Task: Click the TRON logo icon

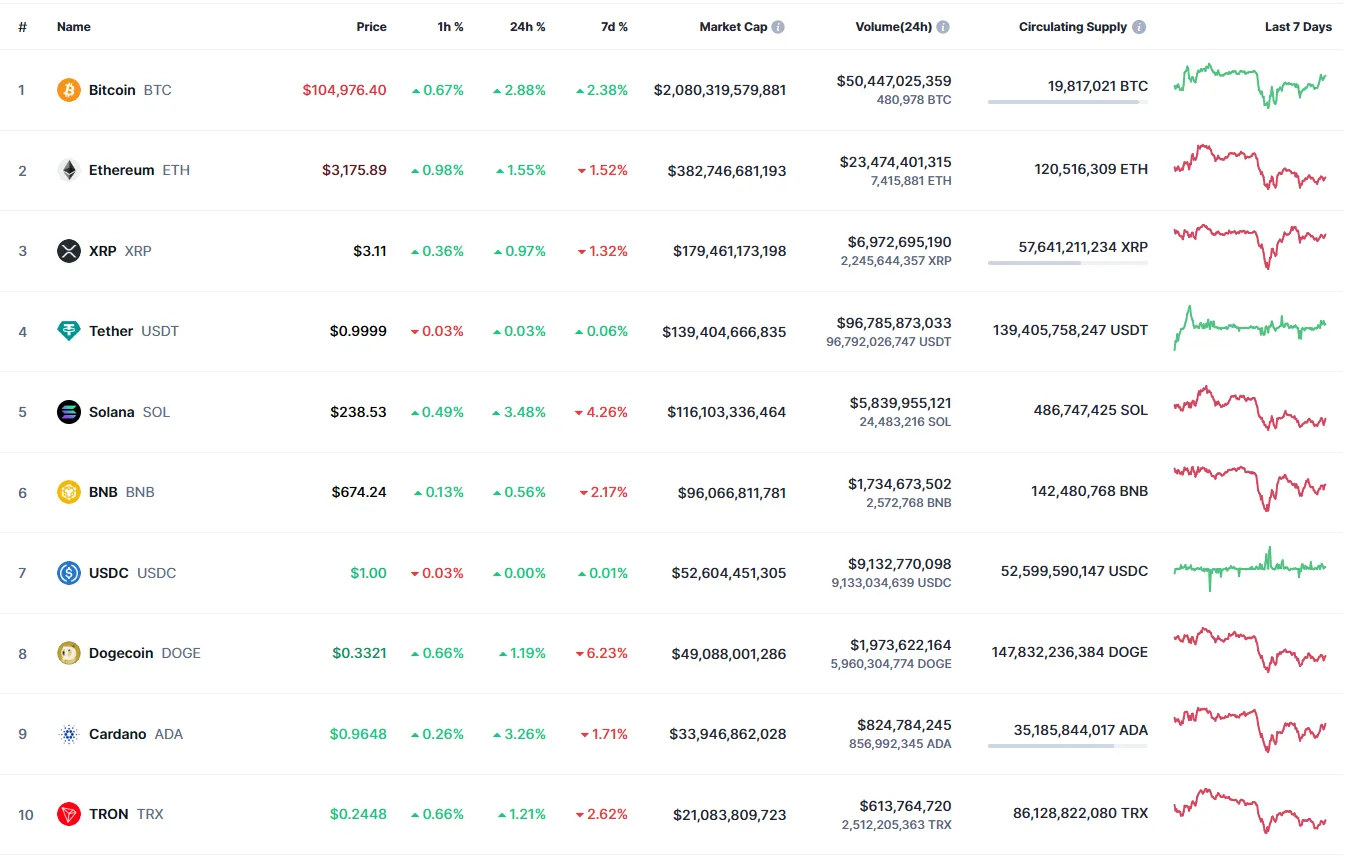Action: click(68, 814)
